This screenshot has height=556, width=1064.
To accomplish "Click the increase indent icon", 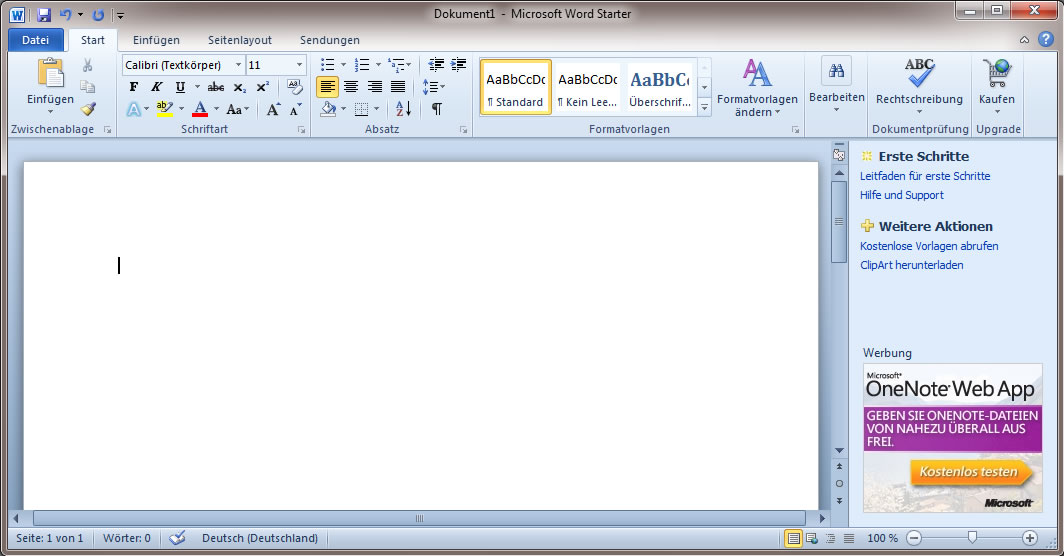I will (459, 64).
